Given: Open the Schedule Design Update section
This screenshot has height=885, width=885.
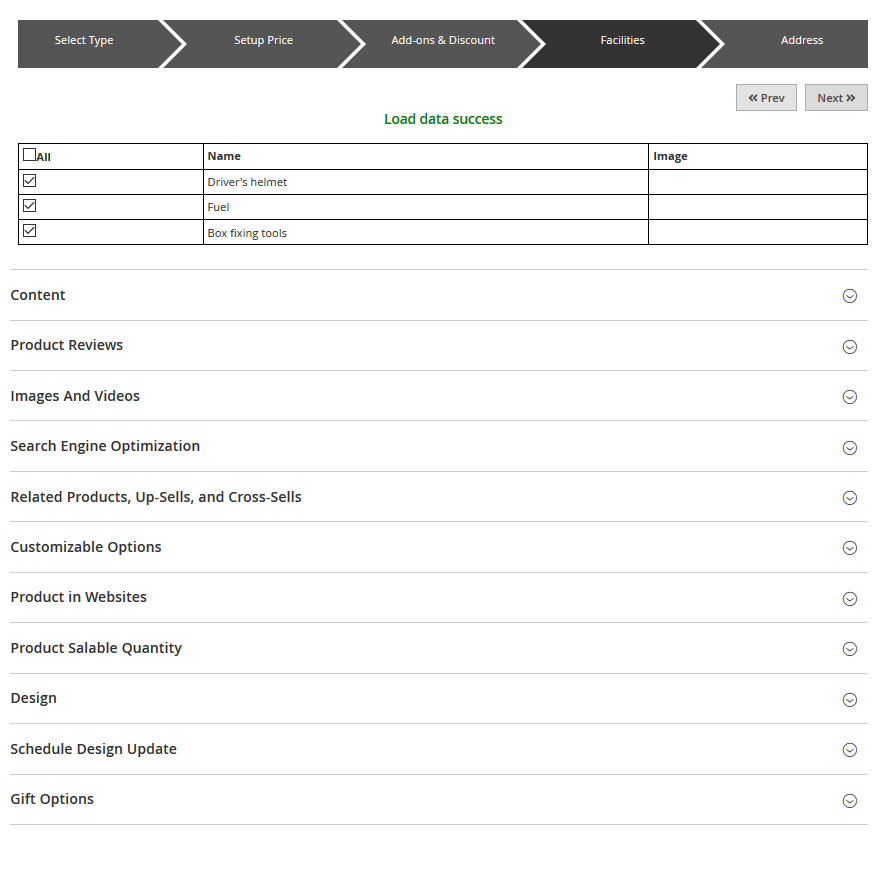Looking at the screenshot, I should click(93, 749).
